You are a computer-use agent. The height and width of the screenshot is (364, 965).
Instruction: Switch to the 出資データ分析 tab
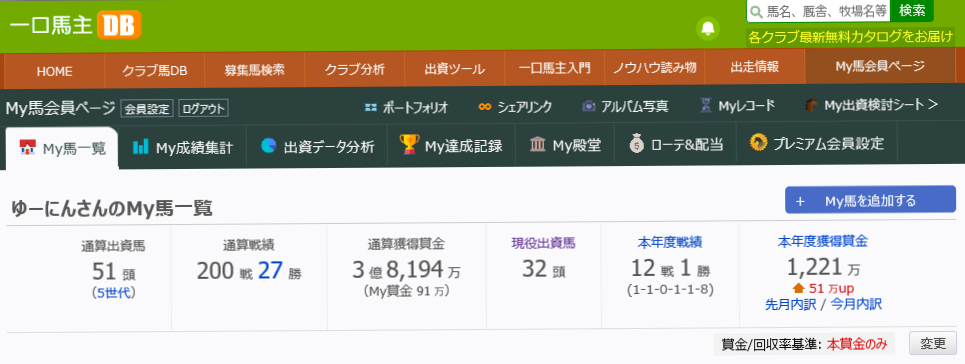click(318, 147)
